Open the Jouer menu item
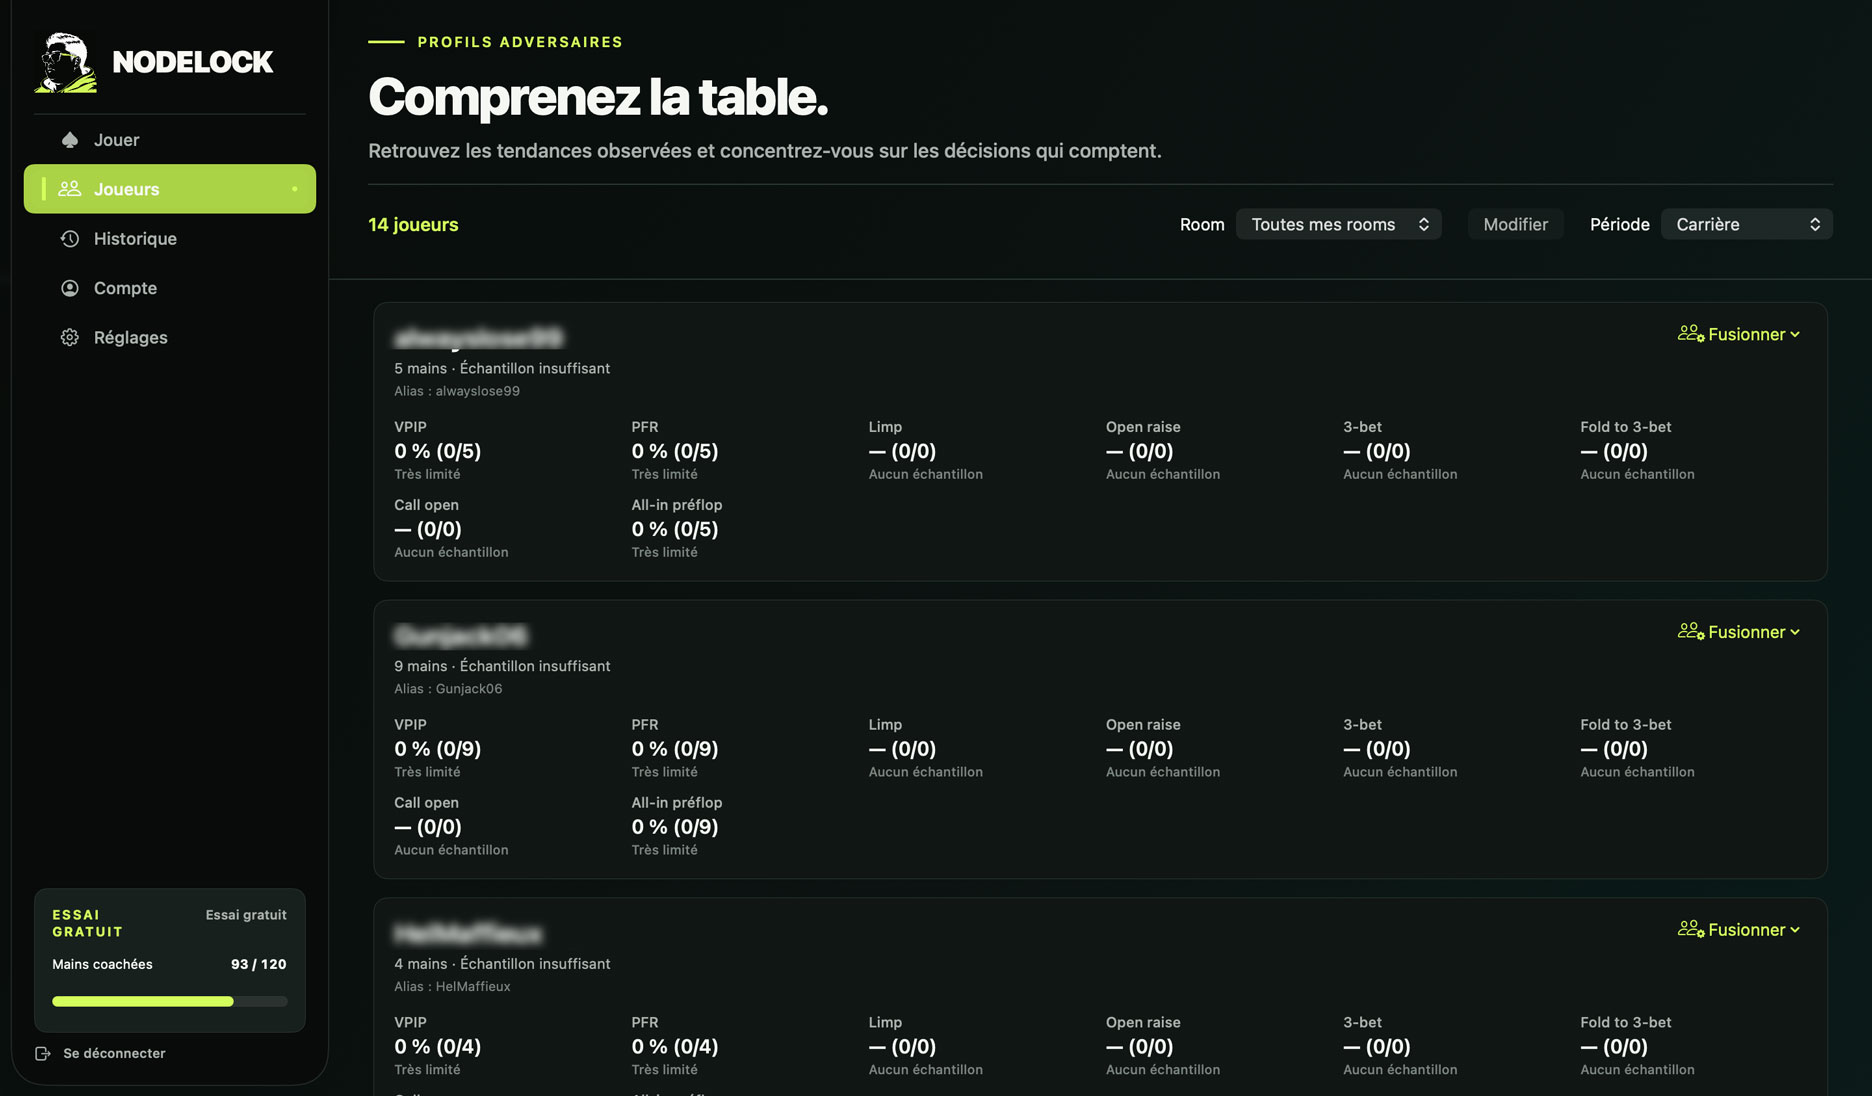The image size is (1872, 1096). point(170,140)
